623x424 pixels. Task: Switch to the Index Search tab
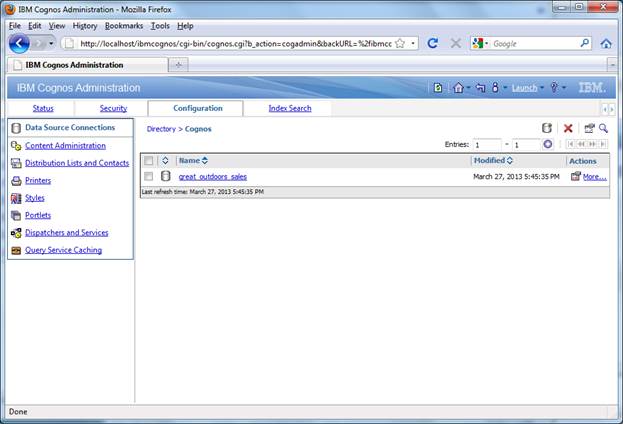(290, 108)
